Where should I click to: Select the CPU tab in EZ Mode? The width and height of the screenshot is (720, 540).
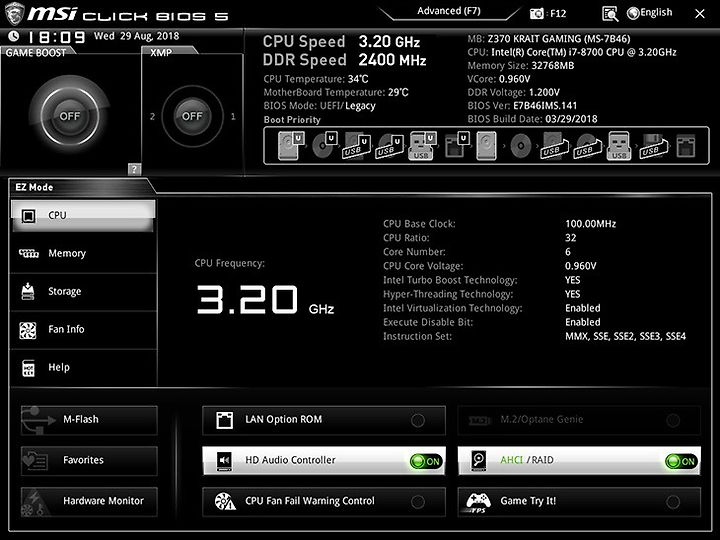pyautogui.click(x=83, y=215)
